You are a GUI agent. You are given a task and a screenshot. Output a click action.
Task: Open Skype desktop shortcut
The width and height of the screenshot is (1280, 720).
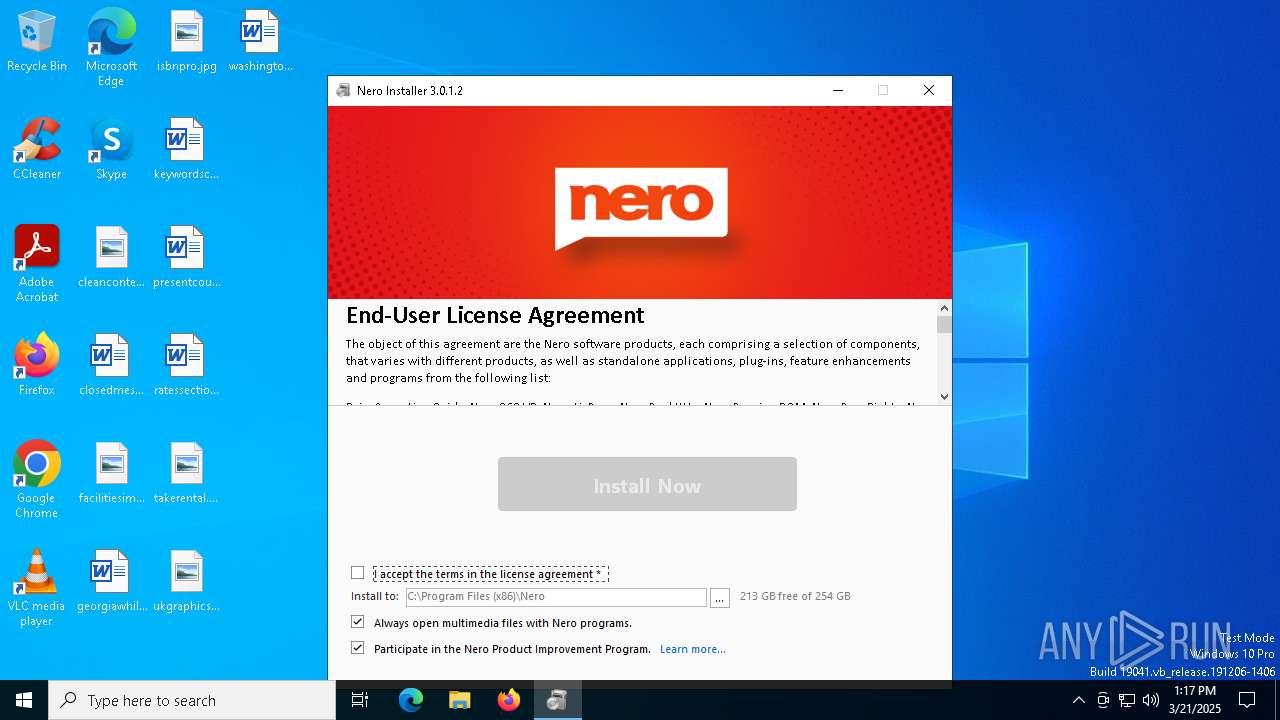pos(111,149)
